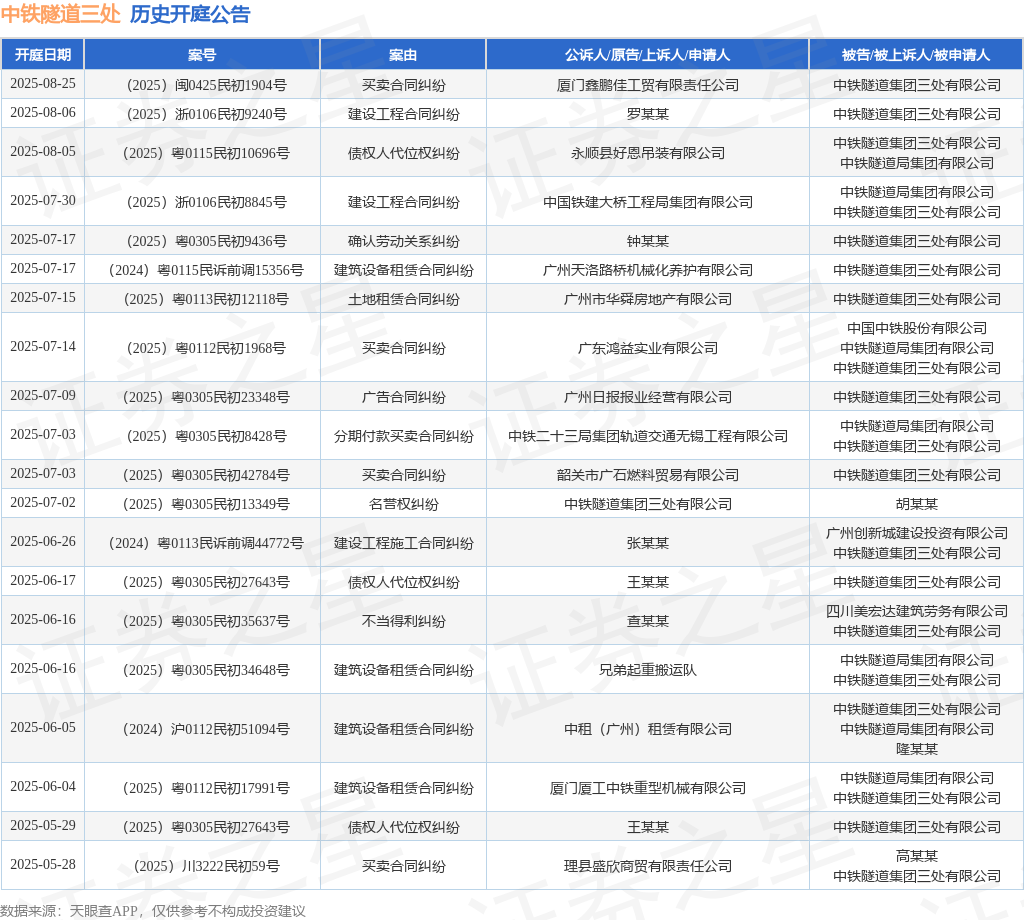Select the date cell 2025-08-25
Image resolution: width=1024 pixels, height=920 pixels.
click(43, 84)
